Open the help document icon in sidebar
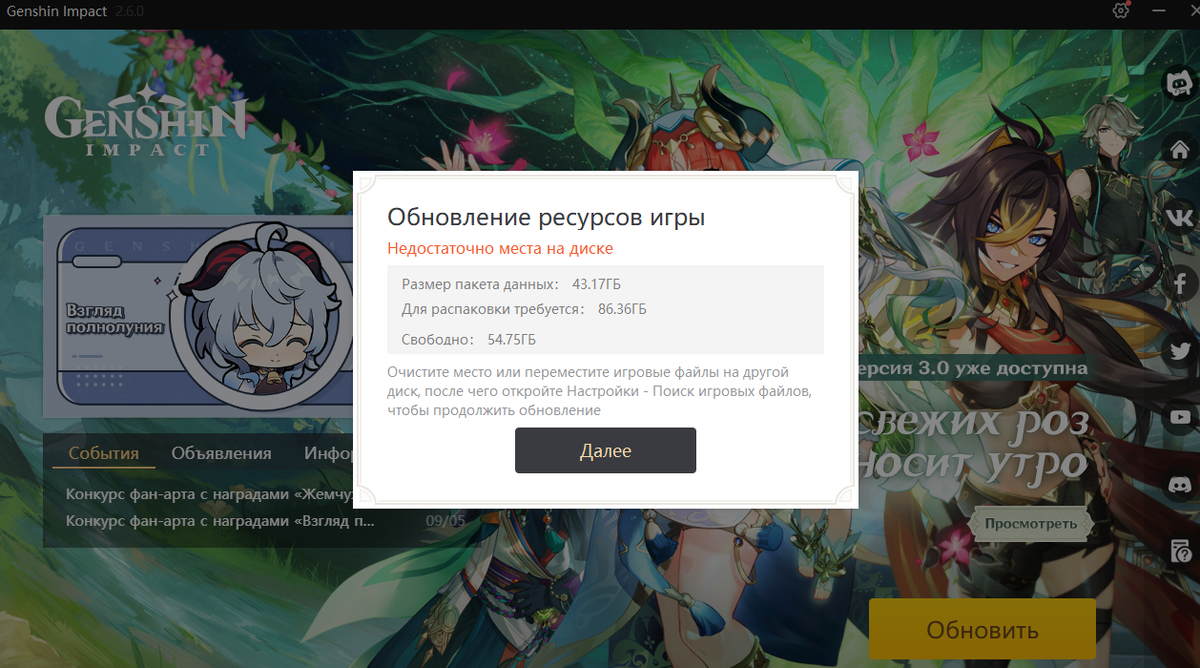The image size is (1200, 668). click(1180, 550)
